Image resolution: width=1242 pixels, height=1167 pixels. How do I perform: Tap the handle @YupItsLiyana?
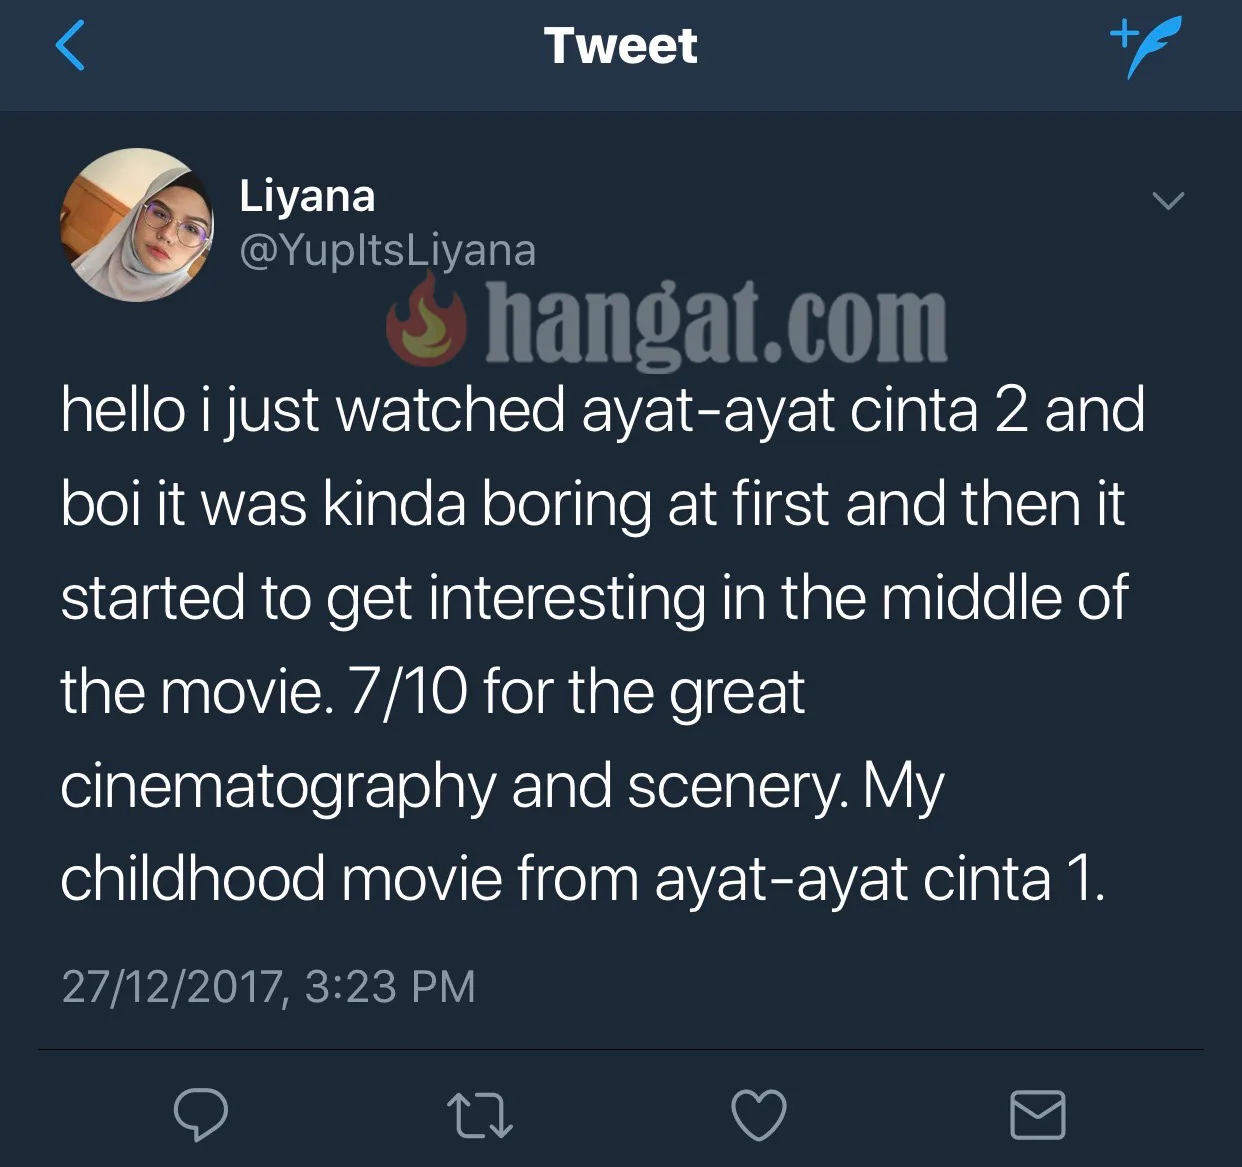tap(388, 250)
